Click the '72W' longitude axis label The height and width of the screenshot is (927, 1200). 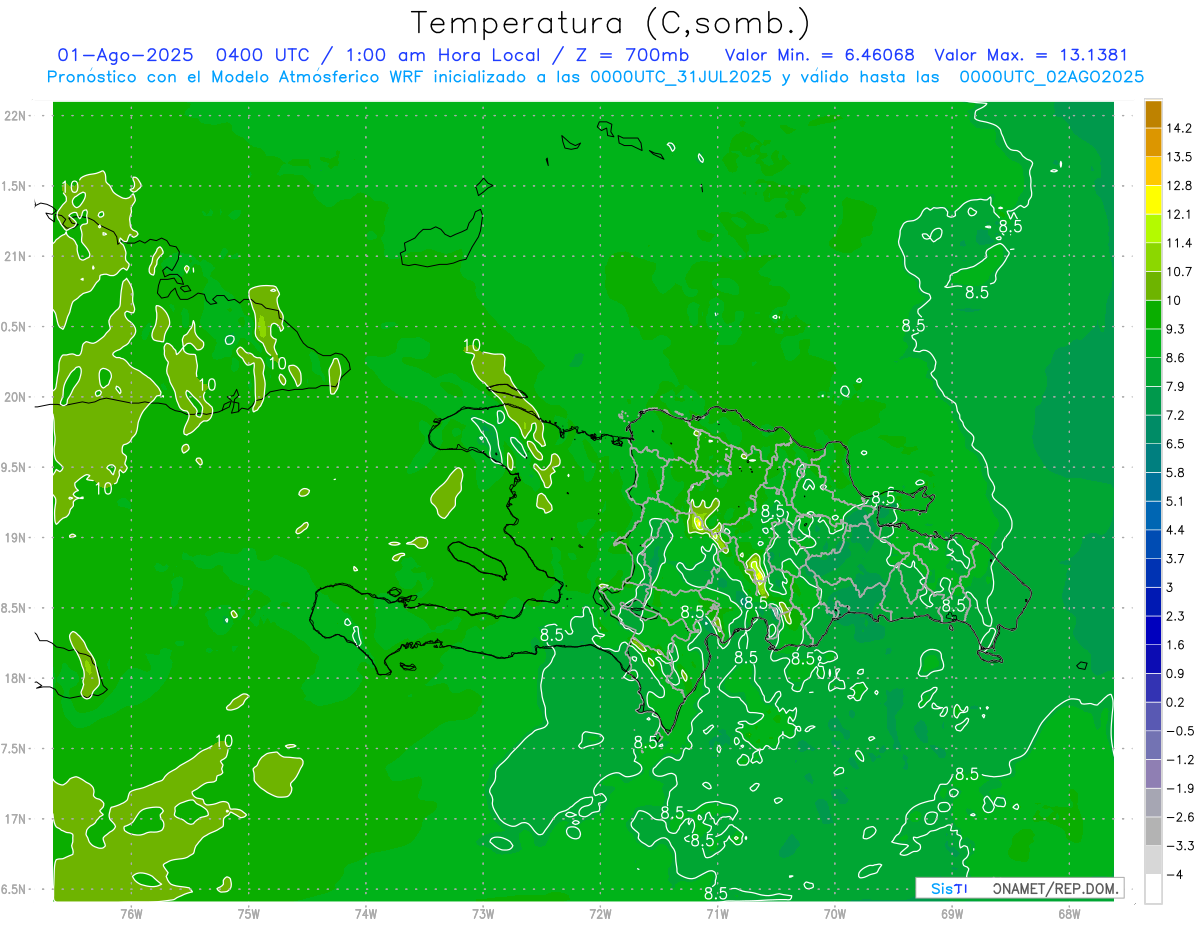click(x=600, y=913)
